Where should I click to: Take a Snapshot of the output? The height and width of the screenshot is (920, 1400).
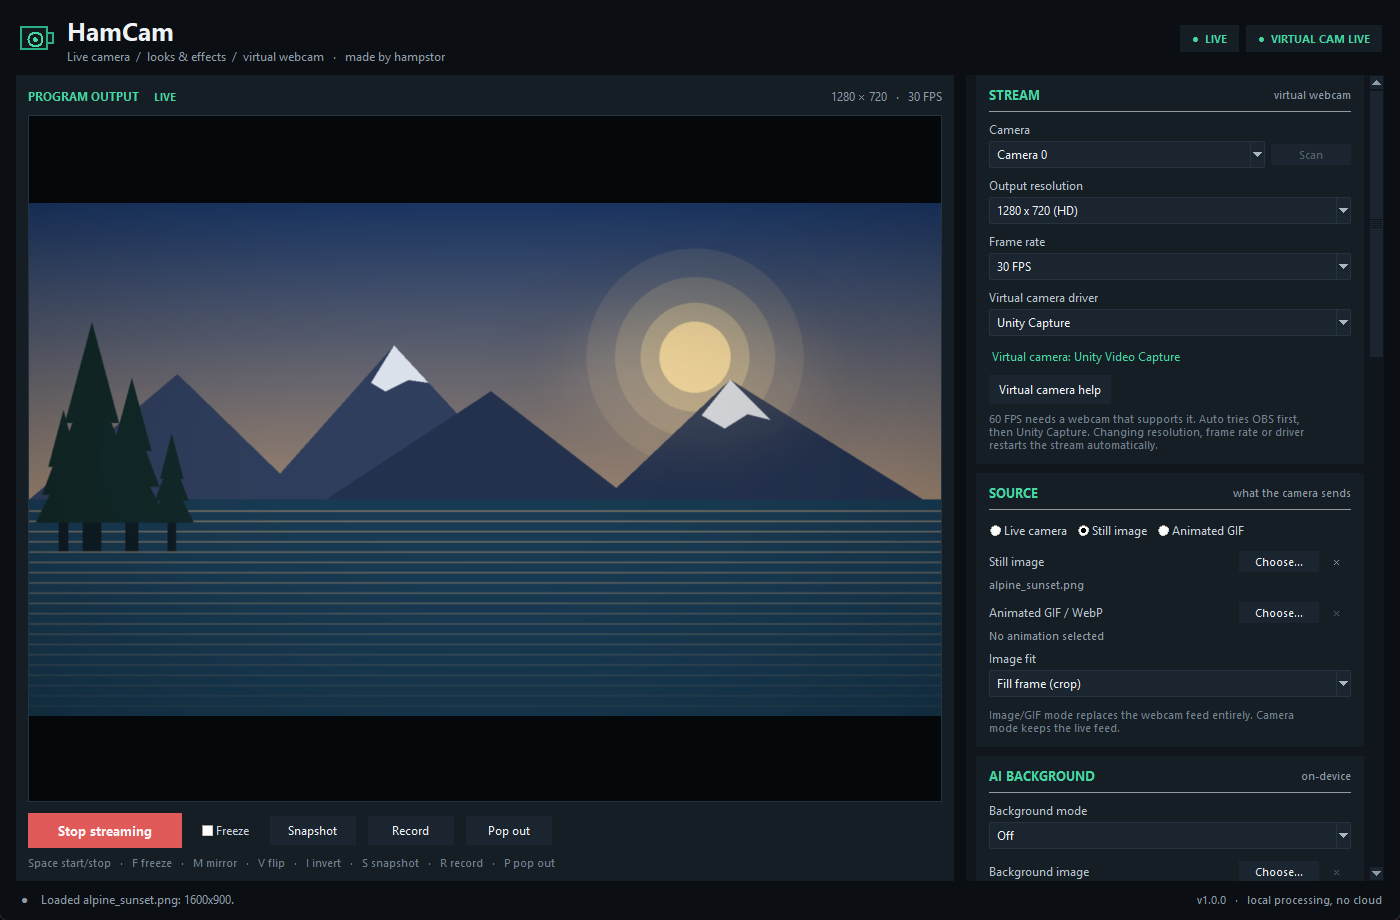[312, 831]
